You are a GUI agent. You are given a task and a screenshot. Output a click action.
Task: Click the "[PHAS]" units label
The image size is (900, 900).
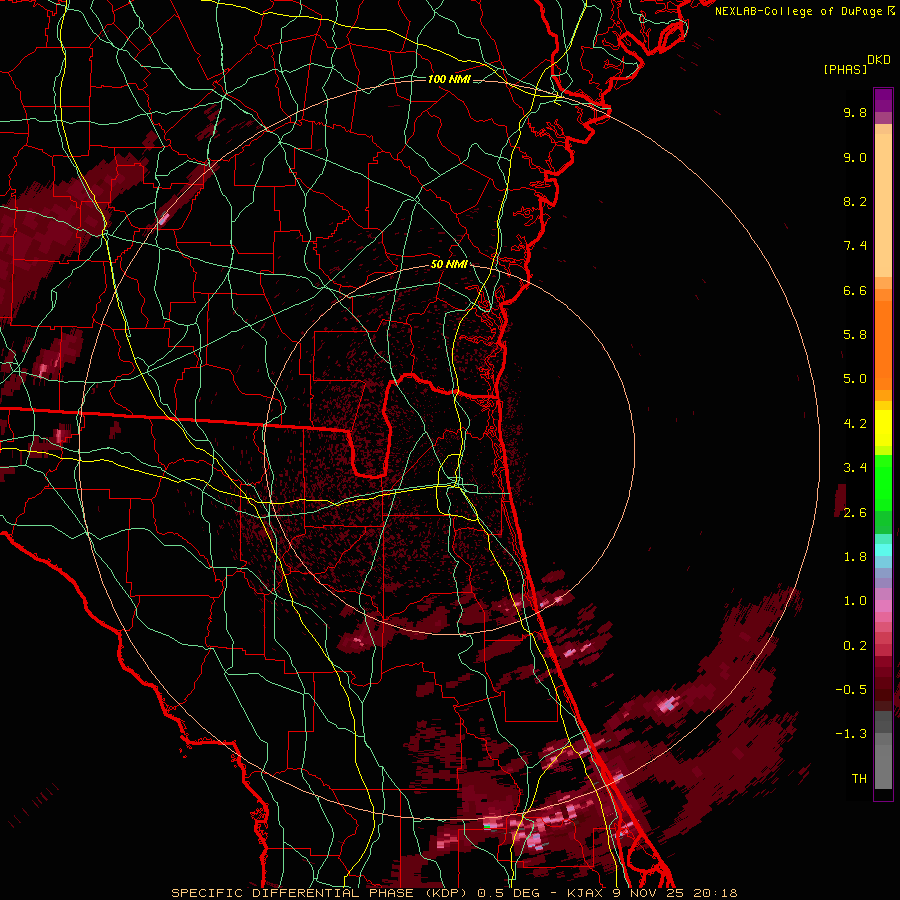pyautogui.click(x=845, y=70)
